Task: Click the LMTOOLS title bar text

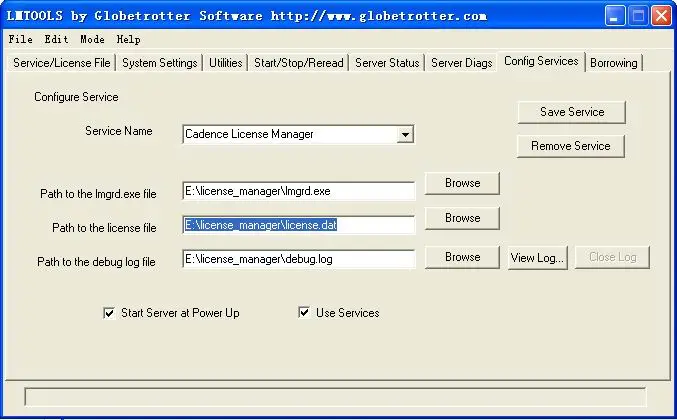Action: [247, 16]
